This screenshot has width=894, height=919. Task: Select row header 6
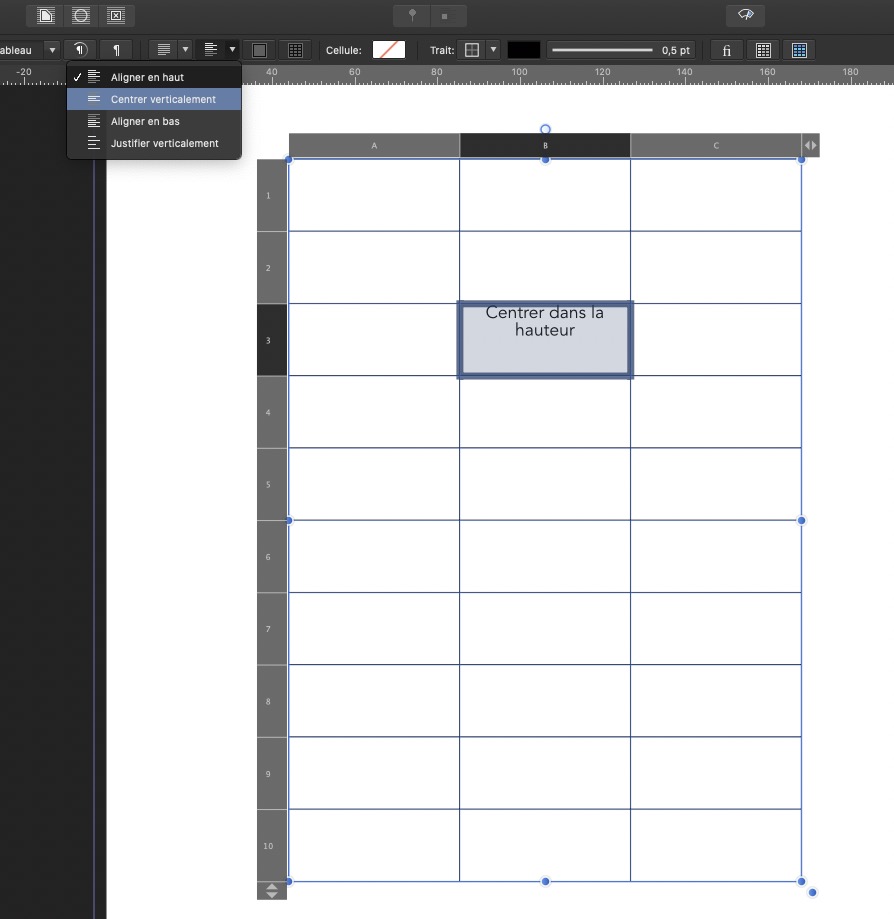272,557
